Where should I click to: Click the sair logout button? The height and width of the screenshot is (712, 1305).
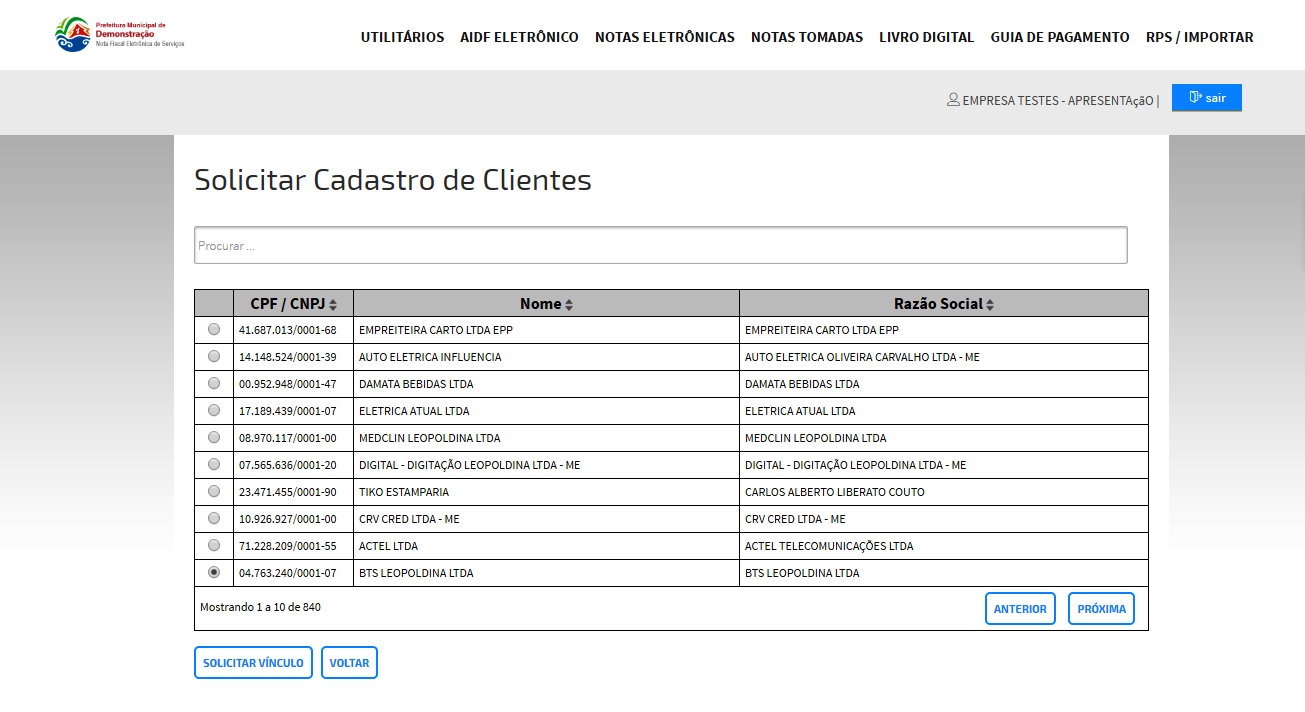coord(1206,98)
